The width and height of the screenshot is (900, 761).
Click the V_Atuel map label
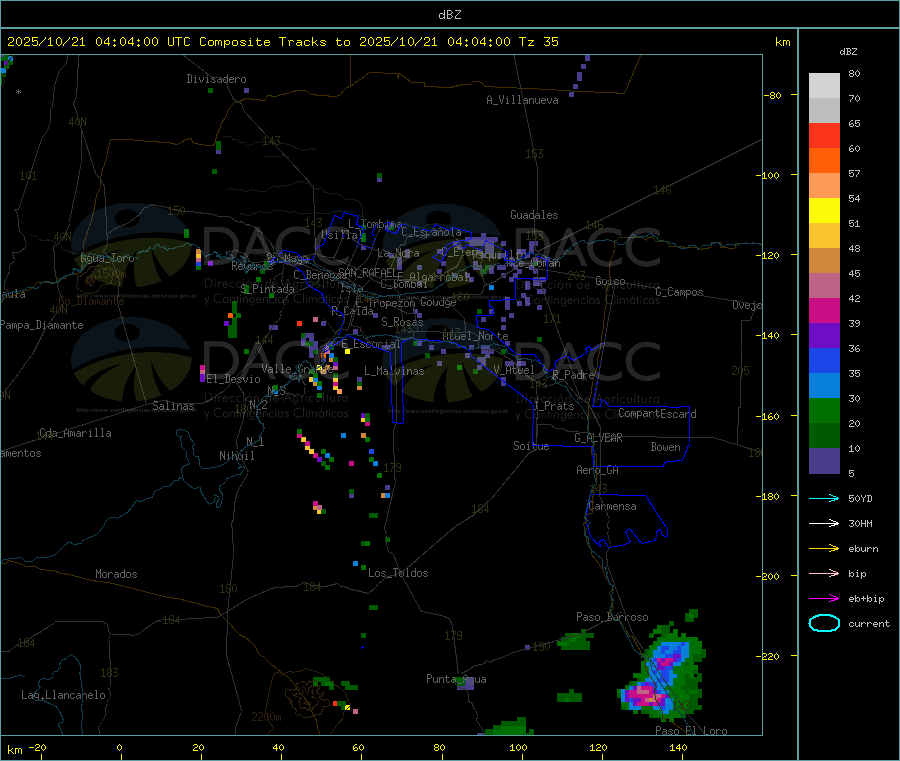point(514,370)
